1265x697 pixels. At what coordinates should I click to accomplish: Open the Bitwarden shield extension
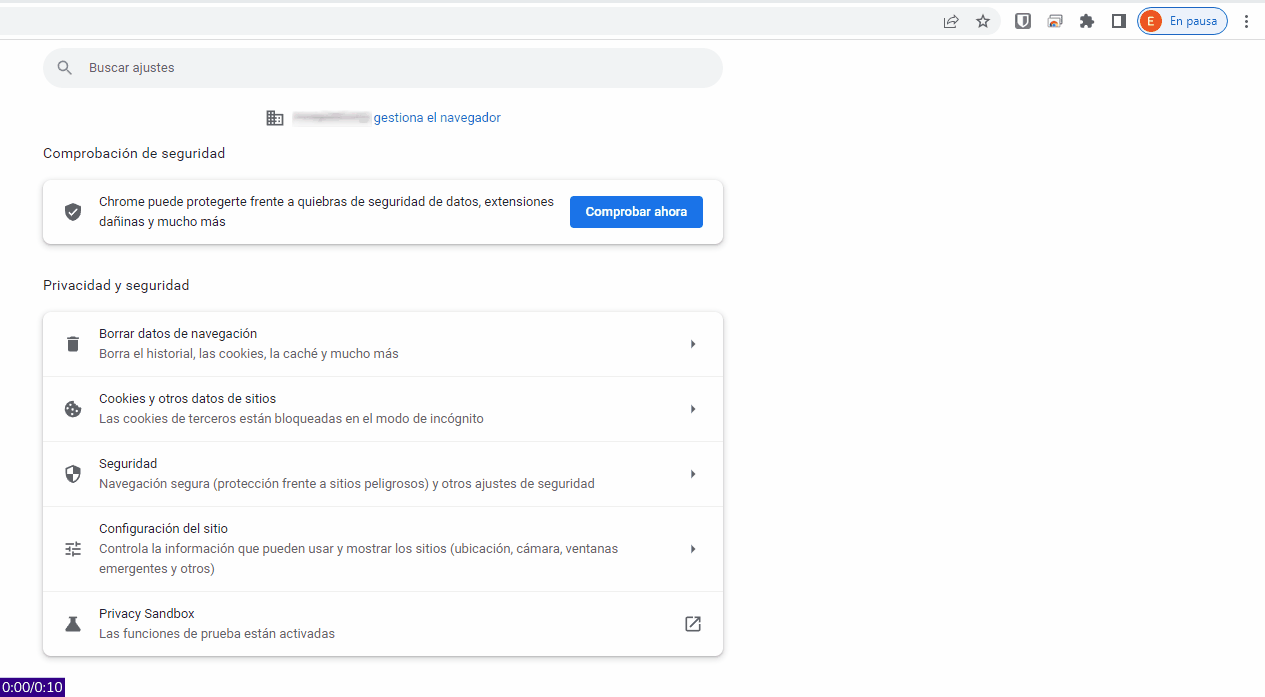1023,21
